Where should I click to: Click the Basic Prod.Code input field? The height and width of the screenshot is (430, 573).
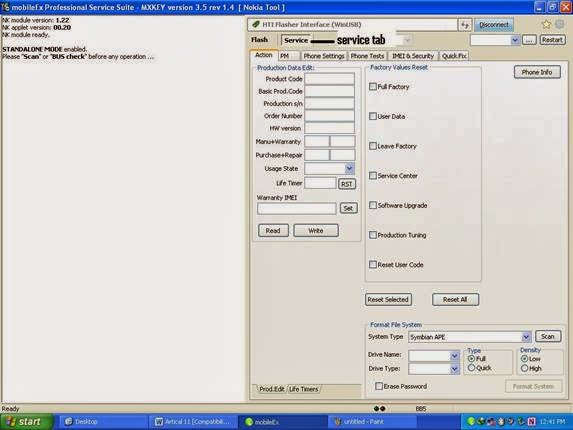pyautogui.click(x=329, y=91)
